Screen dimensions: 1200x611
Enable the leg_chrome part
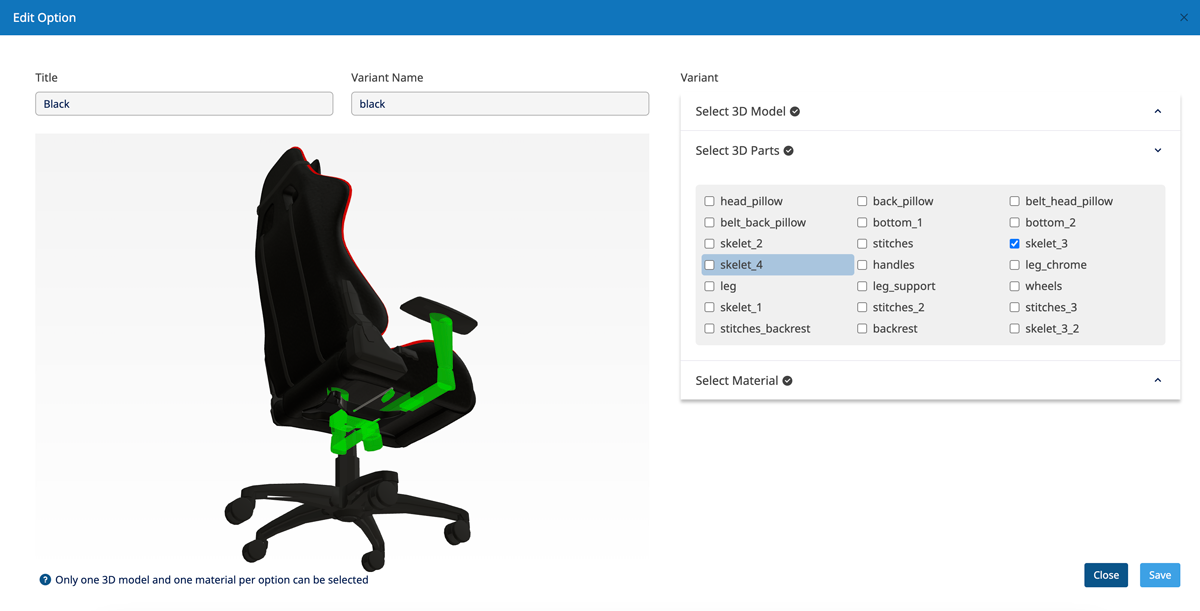(1014, 264)
